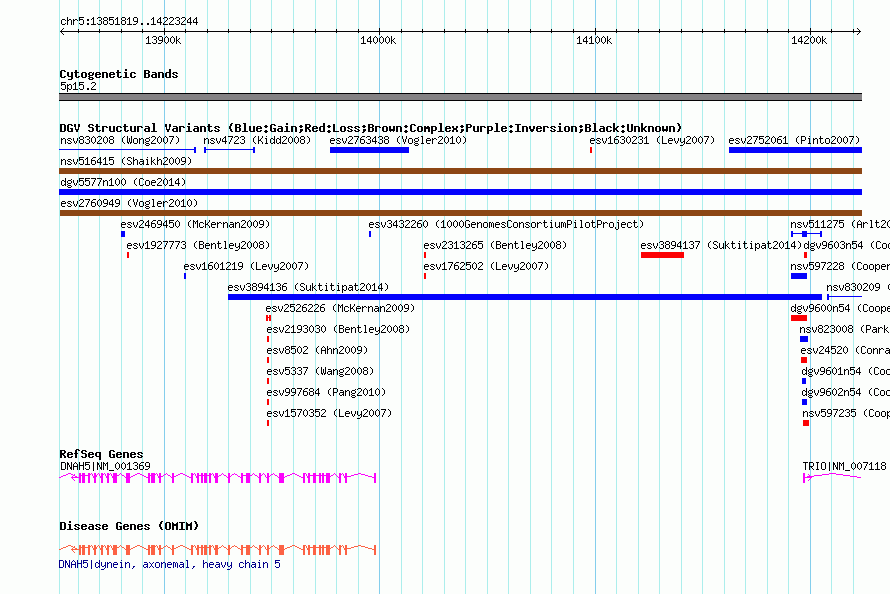Click the esv3894137 red loss bar
The width and height of the screenshot is (890, 594).
click(662, 255)
